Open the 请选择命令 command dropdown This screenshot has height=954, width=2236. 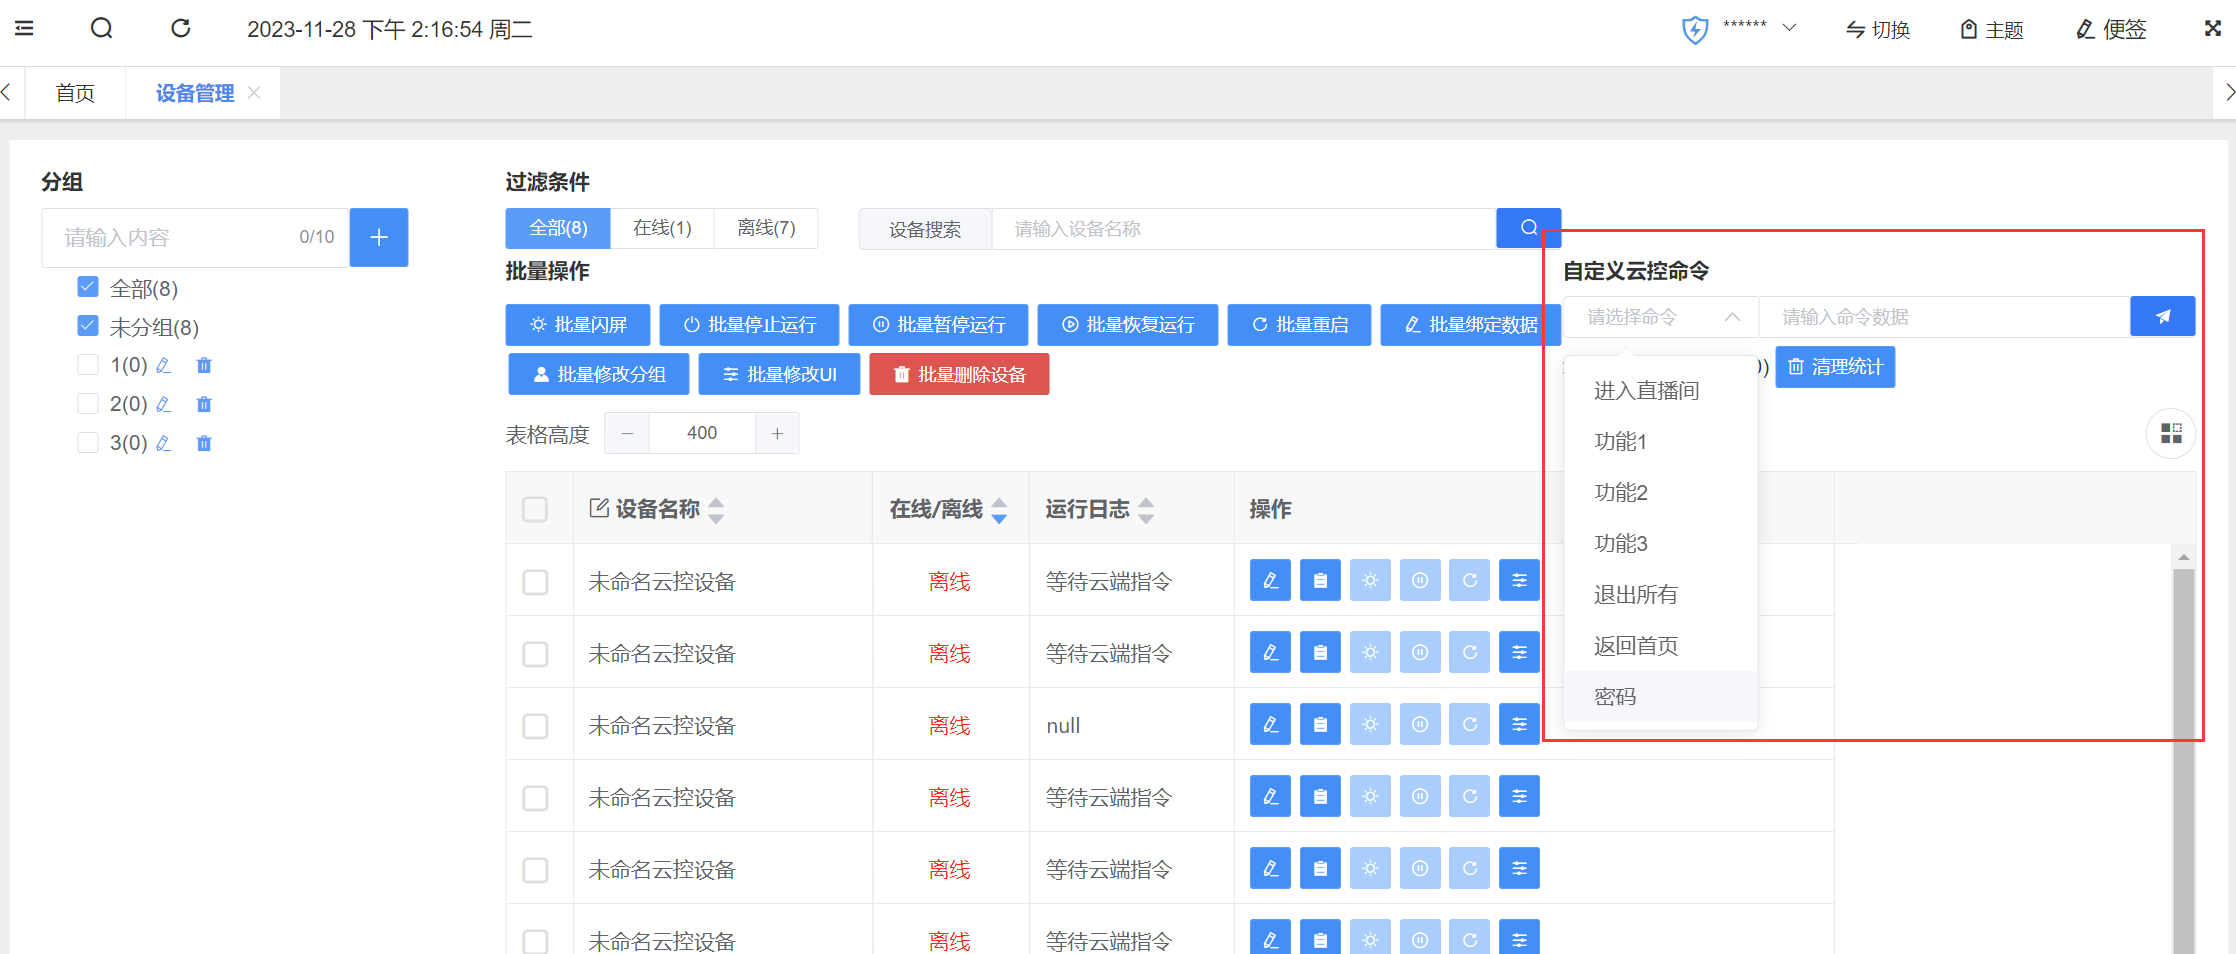(1661, 317)
